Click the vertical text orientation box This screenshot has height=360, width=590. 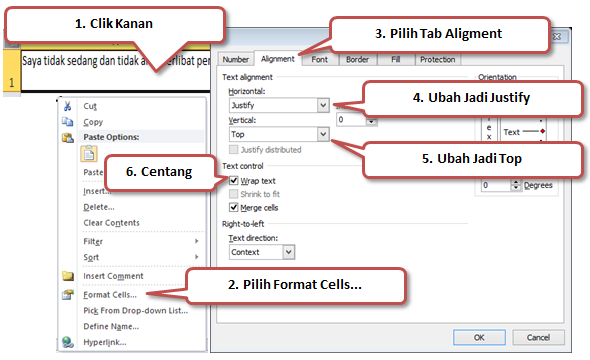pos(489,130)
